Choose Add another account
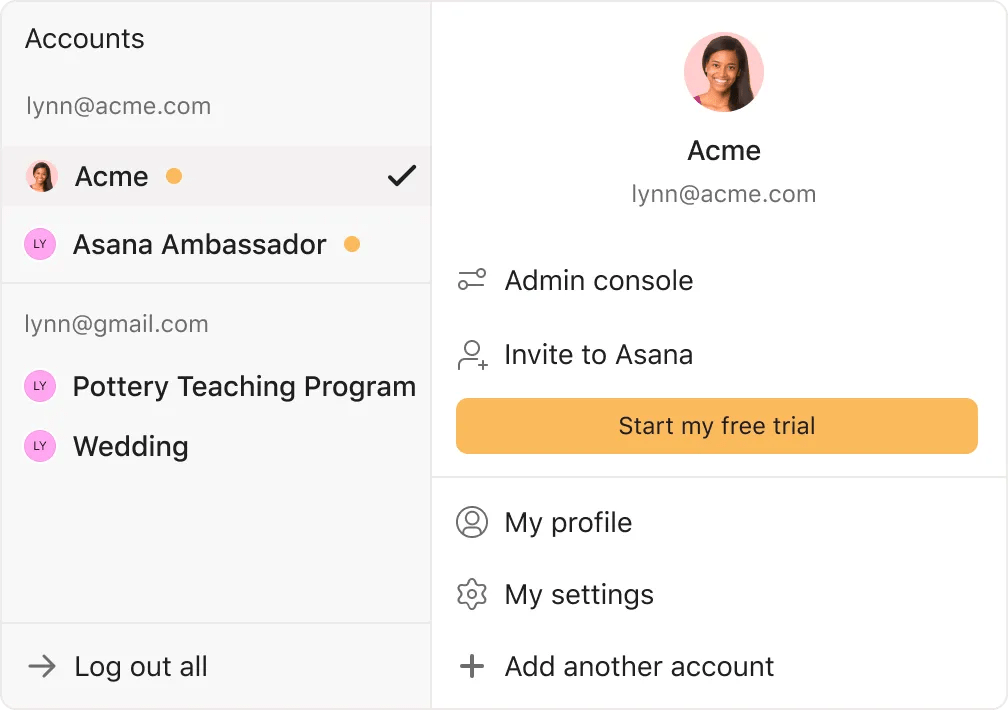 pos(639,667)
